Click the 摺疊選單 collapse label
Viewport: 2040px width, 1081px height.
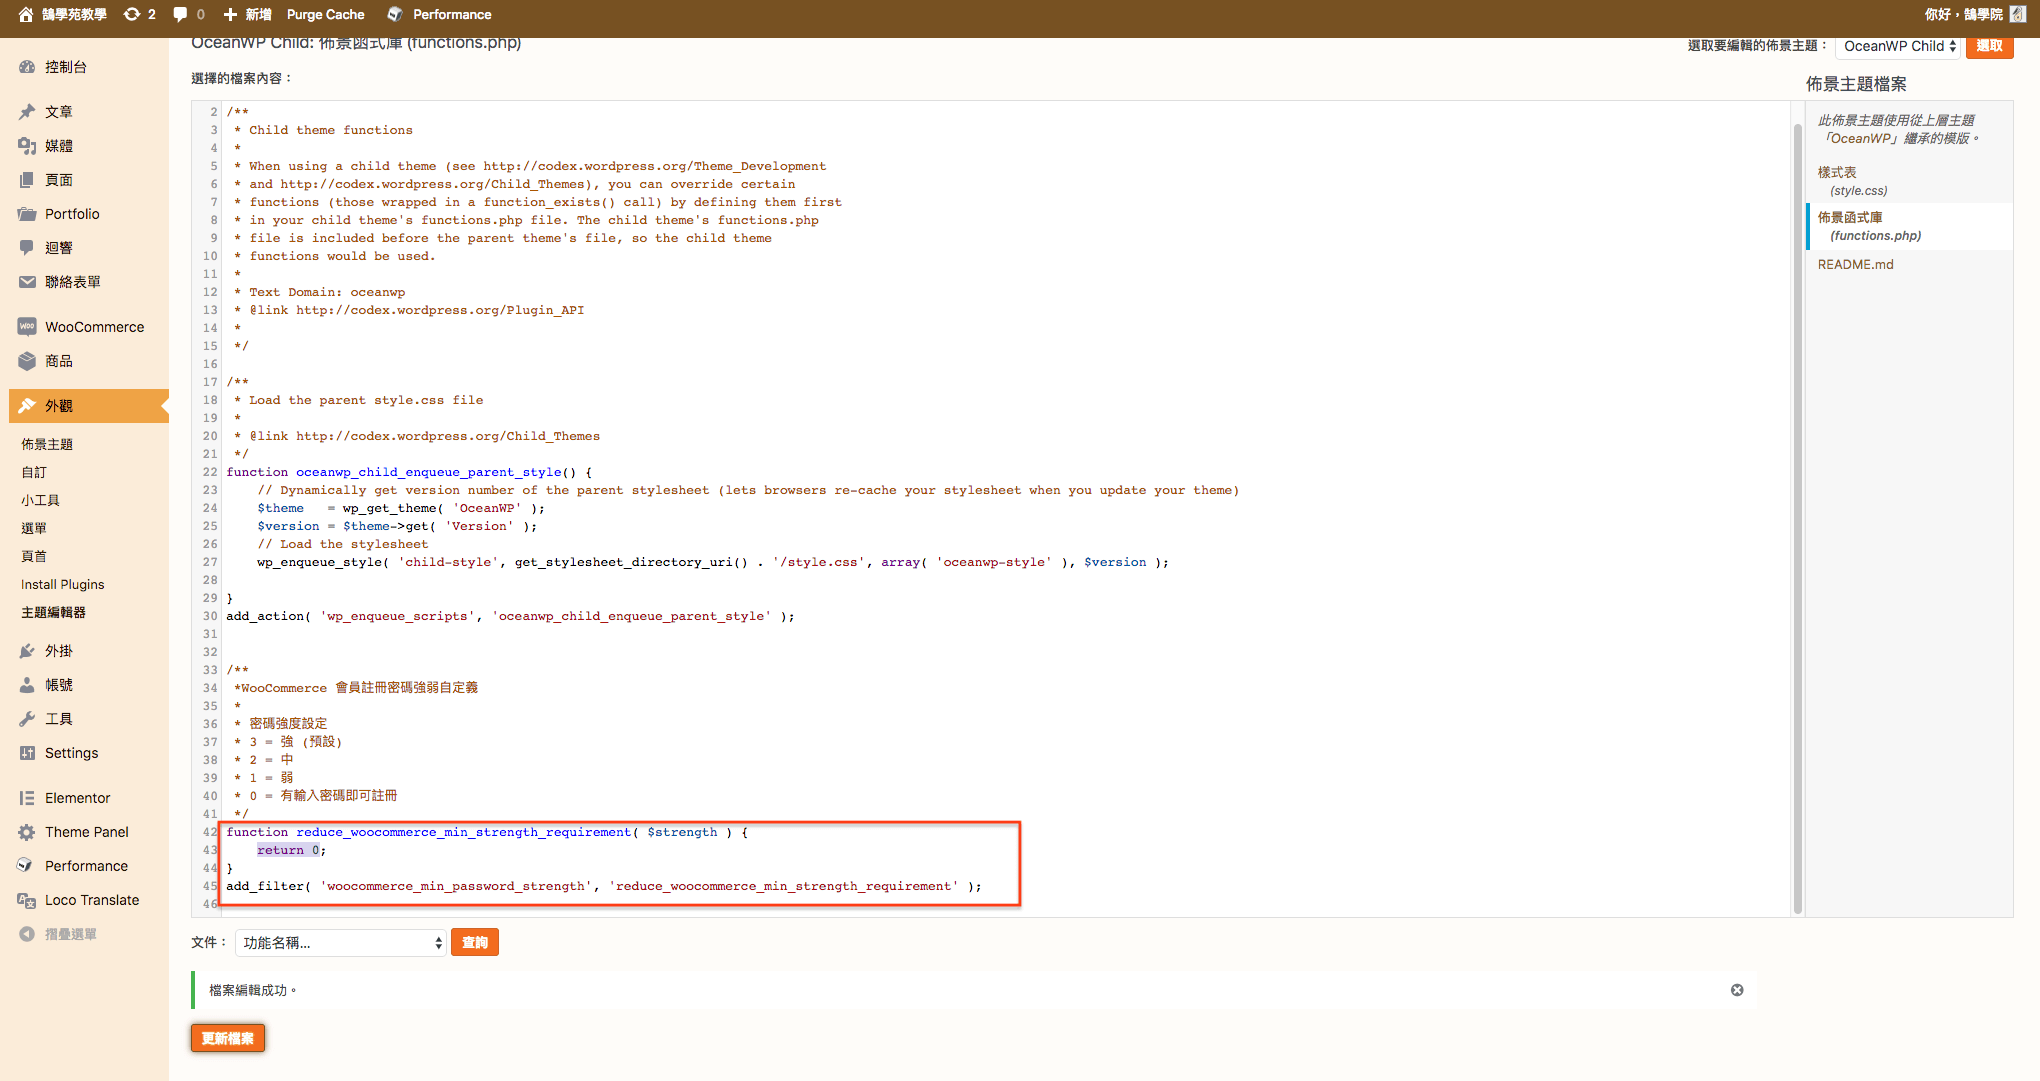[71, 934]
